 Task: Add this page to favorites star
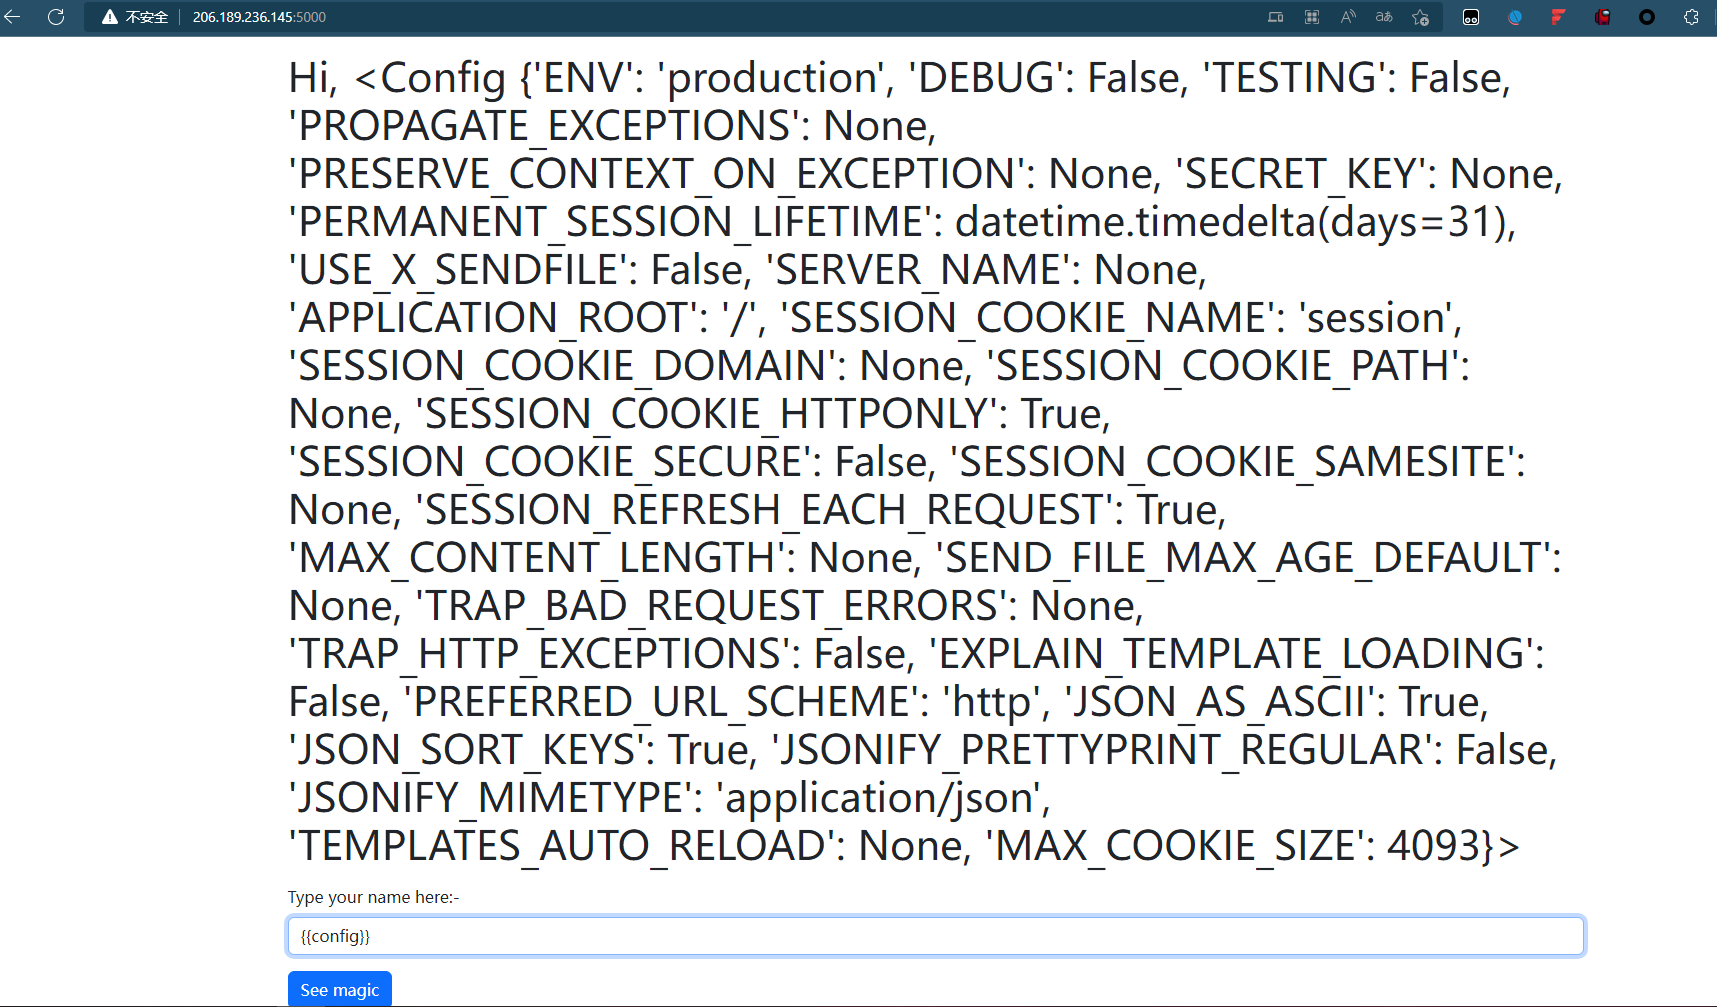pyautogui.click(x=1420, y=17)
